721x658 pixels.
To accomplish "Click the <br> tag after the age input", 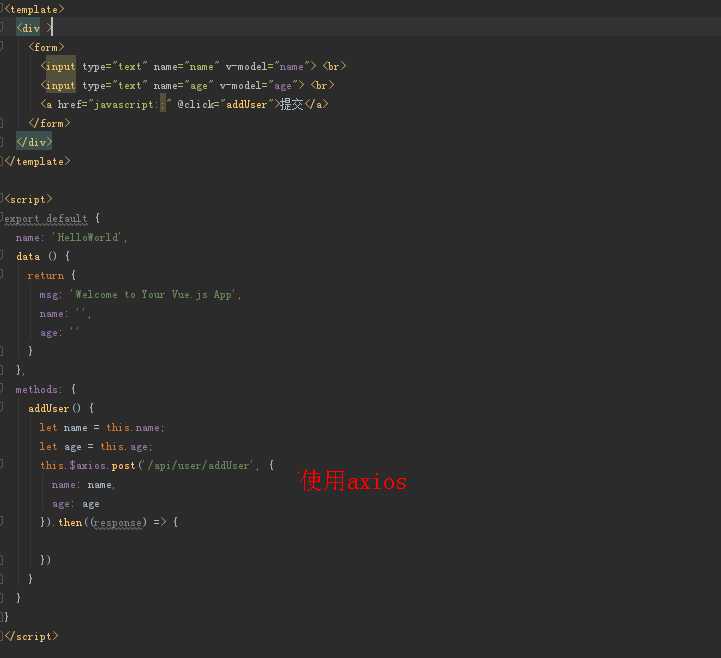I will tap(322, 85).
